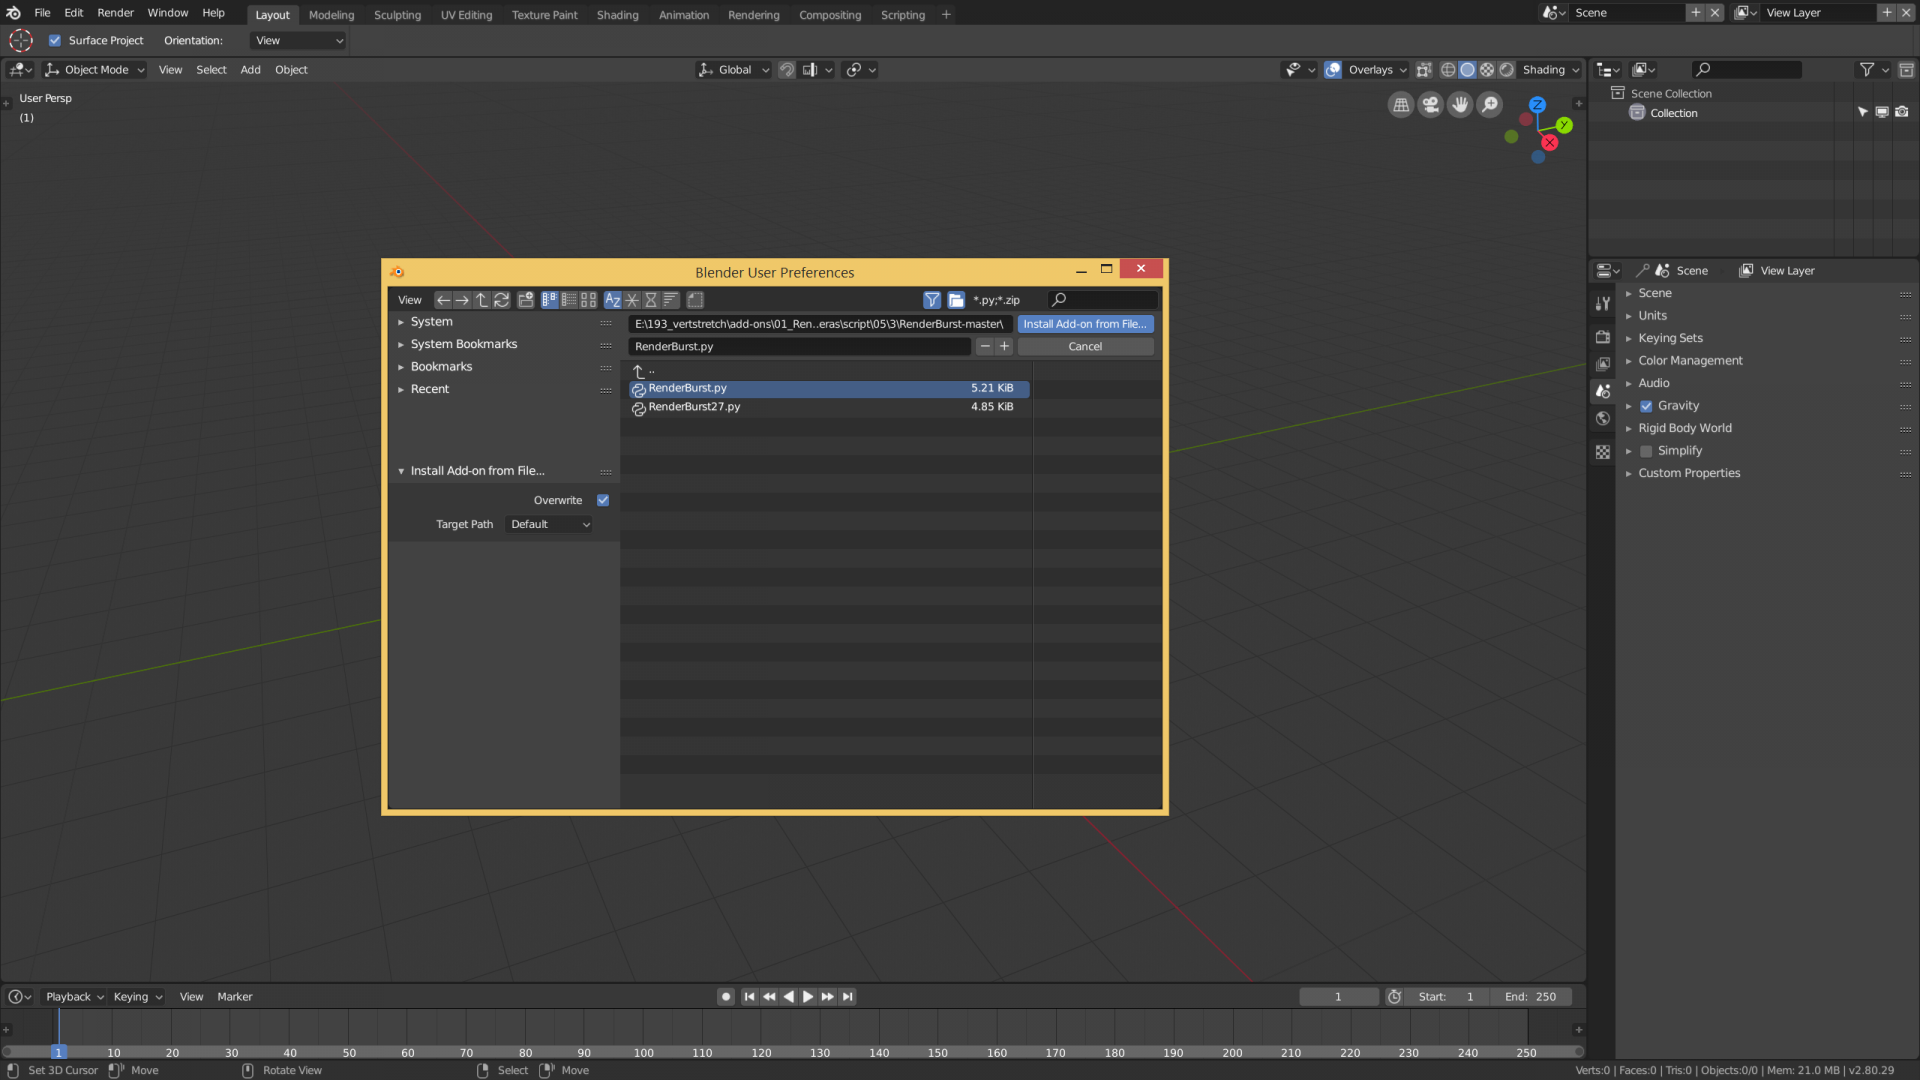This screenshot has width=1920, height=1080.
Task: Switch viewport to wireframe shading
Action: (1448, 70)
